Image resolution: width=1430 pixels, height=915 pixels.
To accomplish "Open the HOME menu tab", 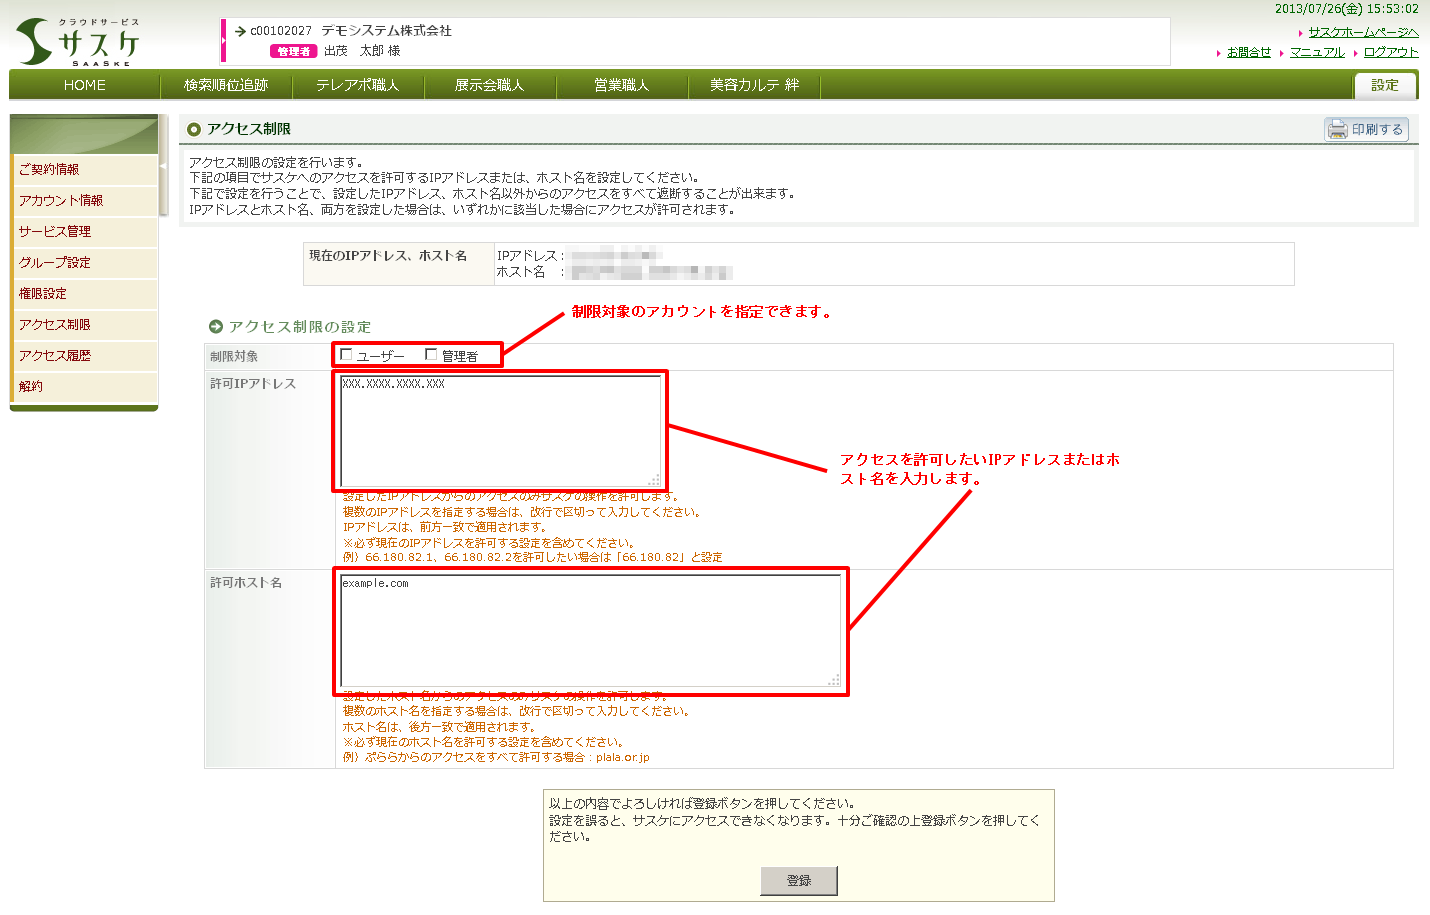I will click(x=85, y=85).
